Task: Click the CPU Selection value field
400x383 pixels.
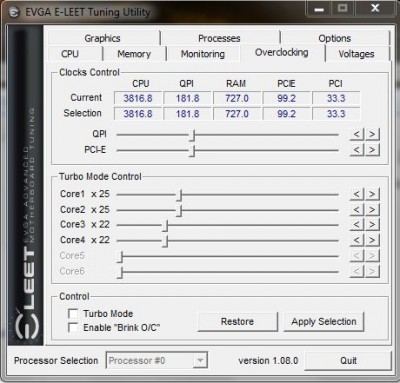Action: click(138, 114)
